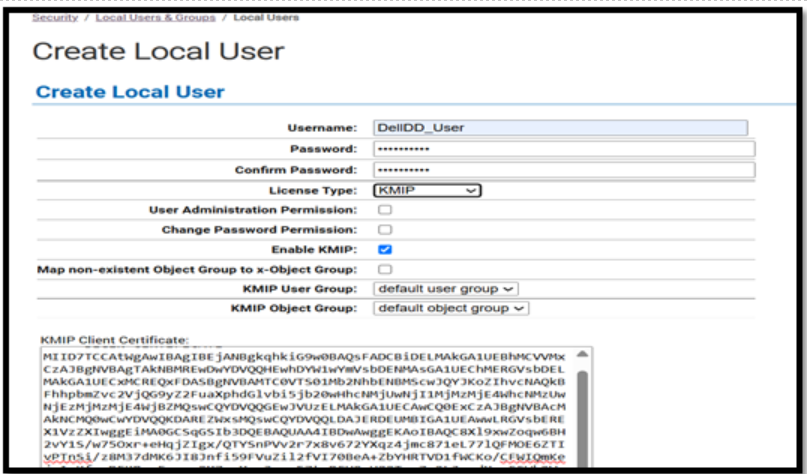
Task: Click the Password input field
Action: [564, 149]
